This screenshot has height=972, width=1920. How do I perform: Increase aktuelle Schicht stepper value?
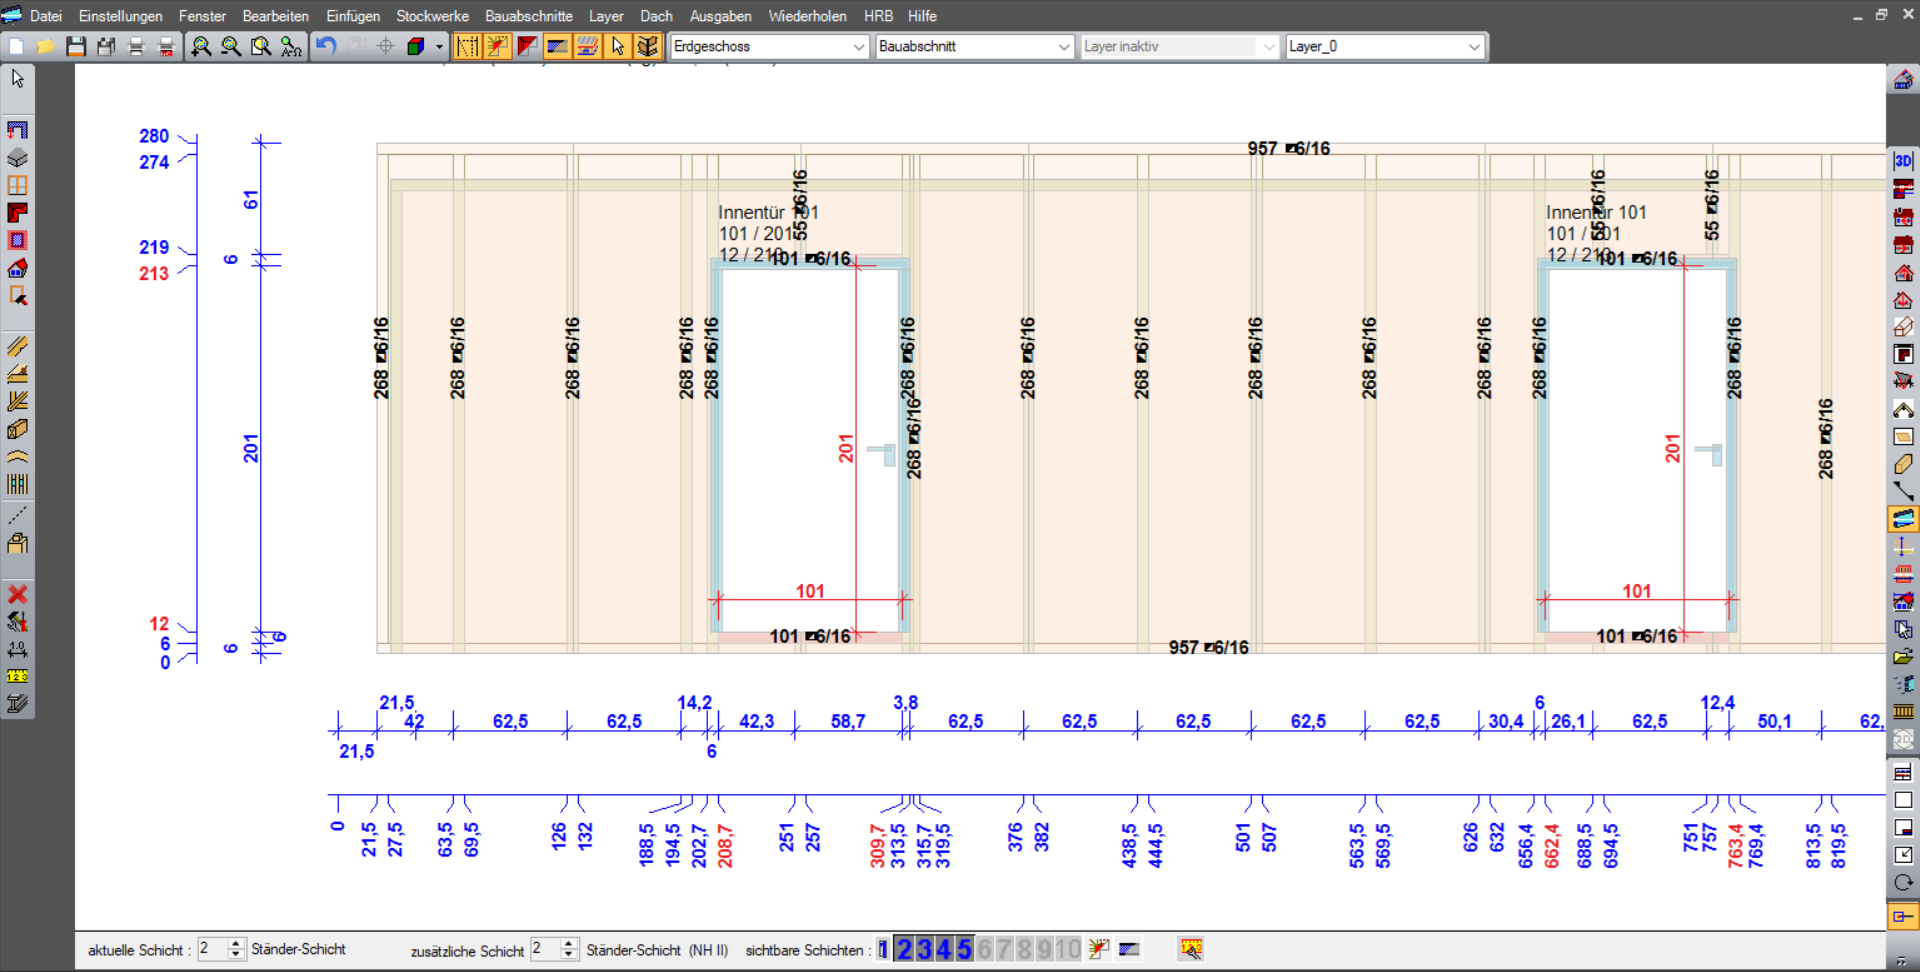point(236,943)
